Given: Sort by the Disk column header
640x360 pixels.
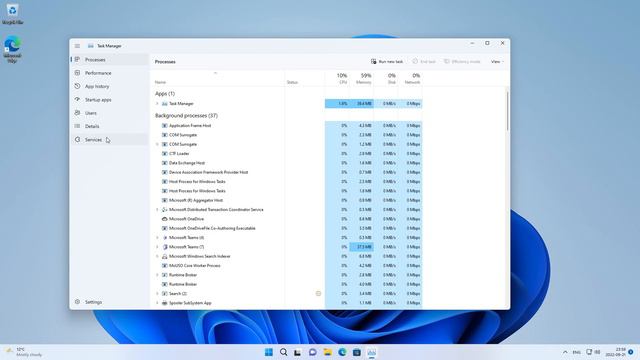Looking at the screenshot, I should [x=386, y=79].
